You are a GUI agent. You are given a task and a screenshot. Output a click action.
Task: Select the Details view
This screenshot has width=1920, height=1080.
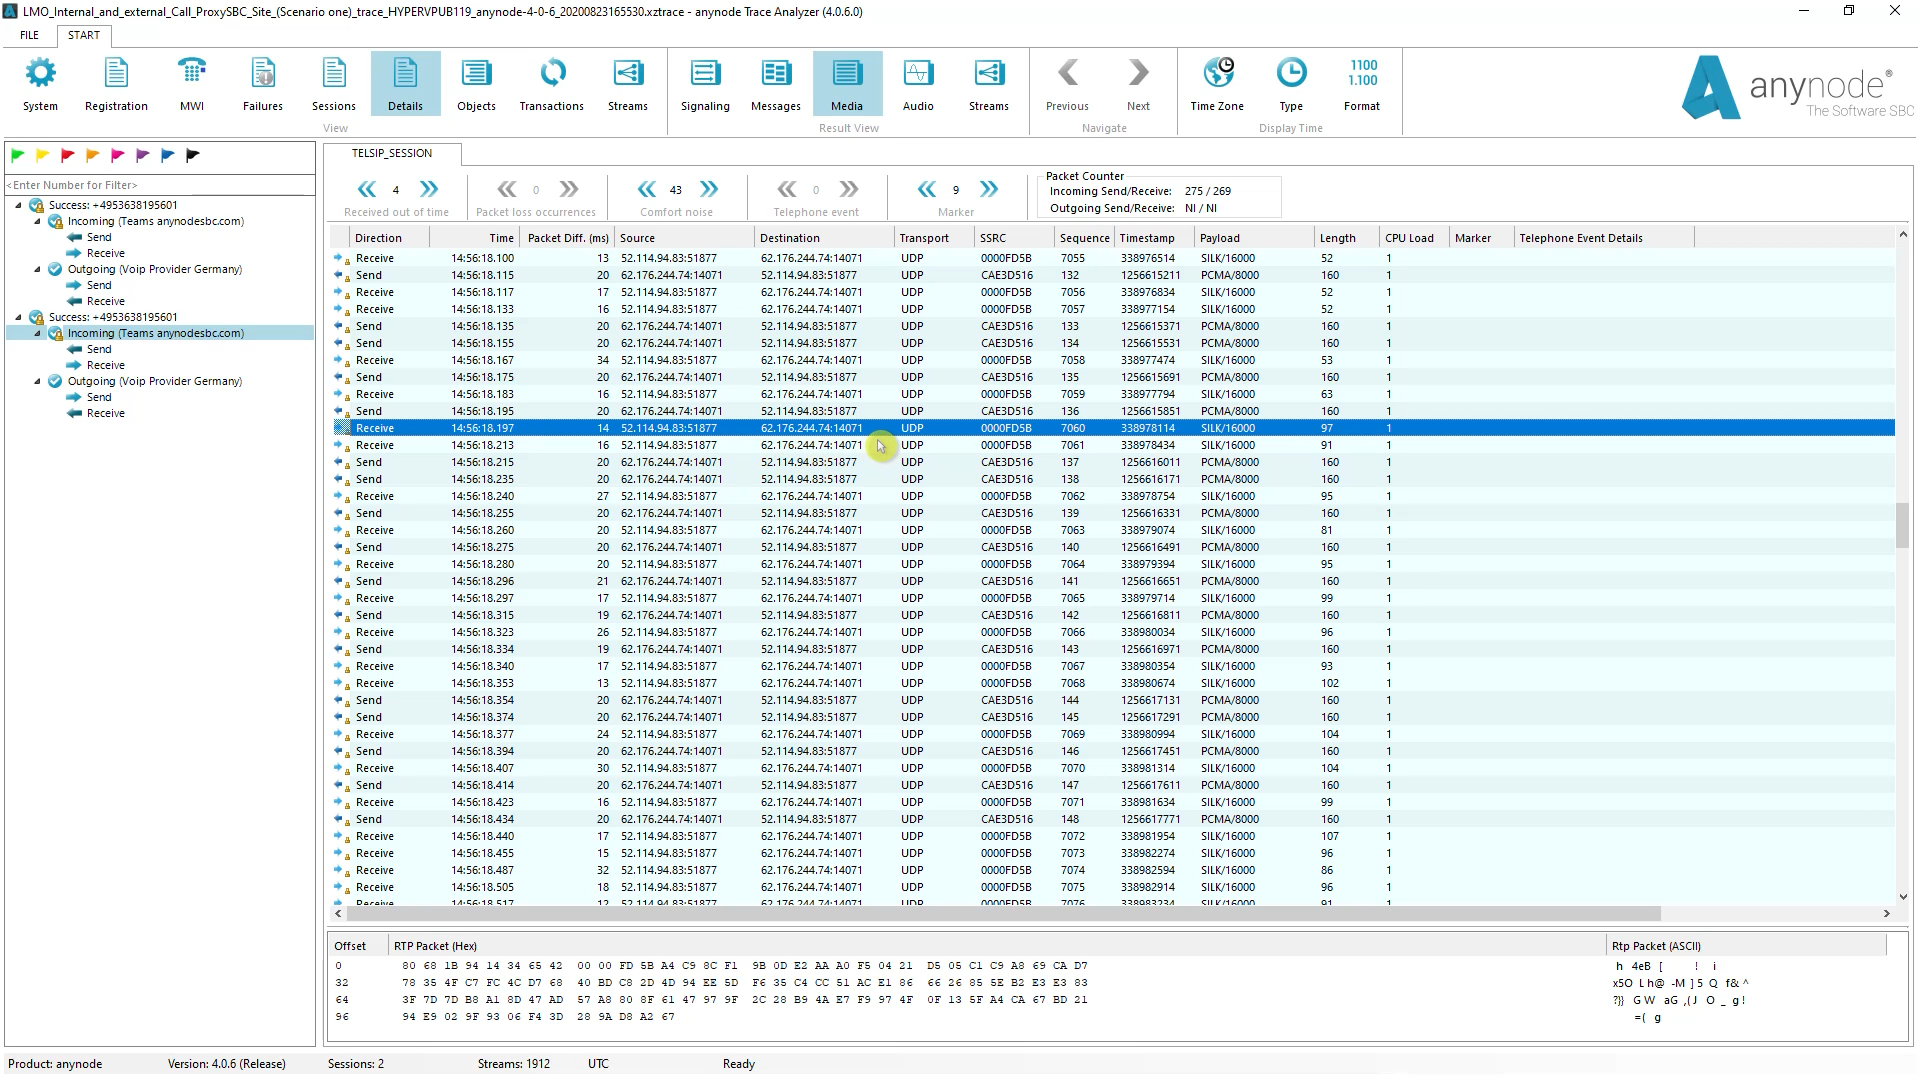point(405,84)
